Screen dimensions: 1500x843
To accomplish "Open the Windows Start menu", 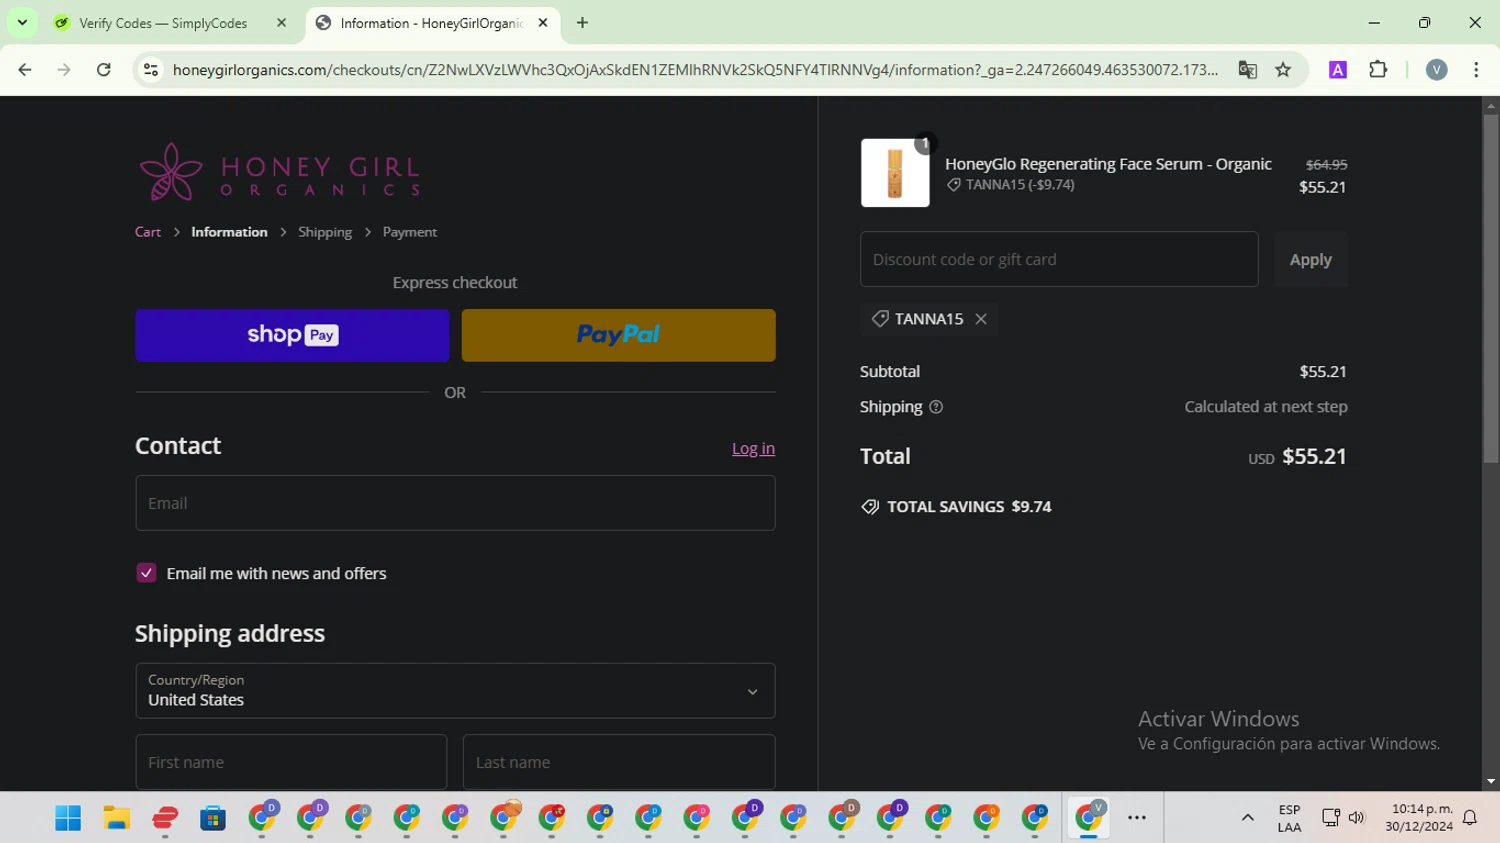I will tap(68, 818).
